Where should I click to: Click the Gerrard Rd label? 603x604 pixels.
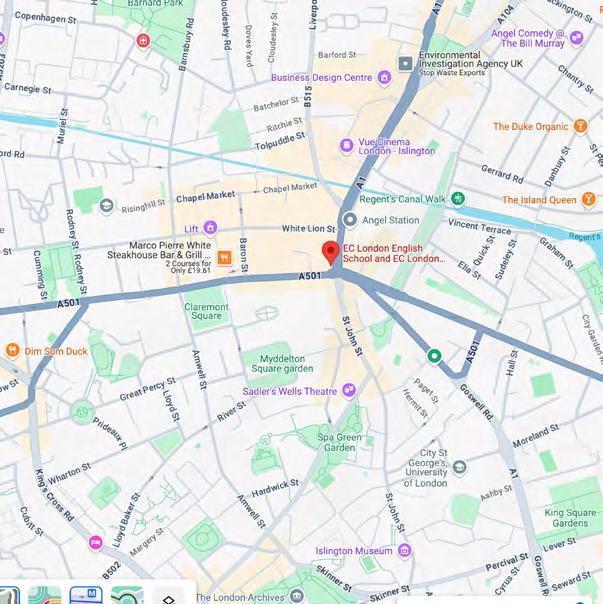502,174
